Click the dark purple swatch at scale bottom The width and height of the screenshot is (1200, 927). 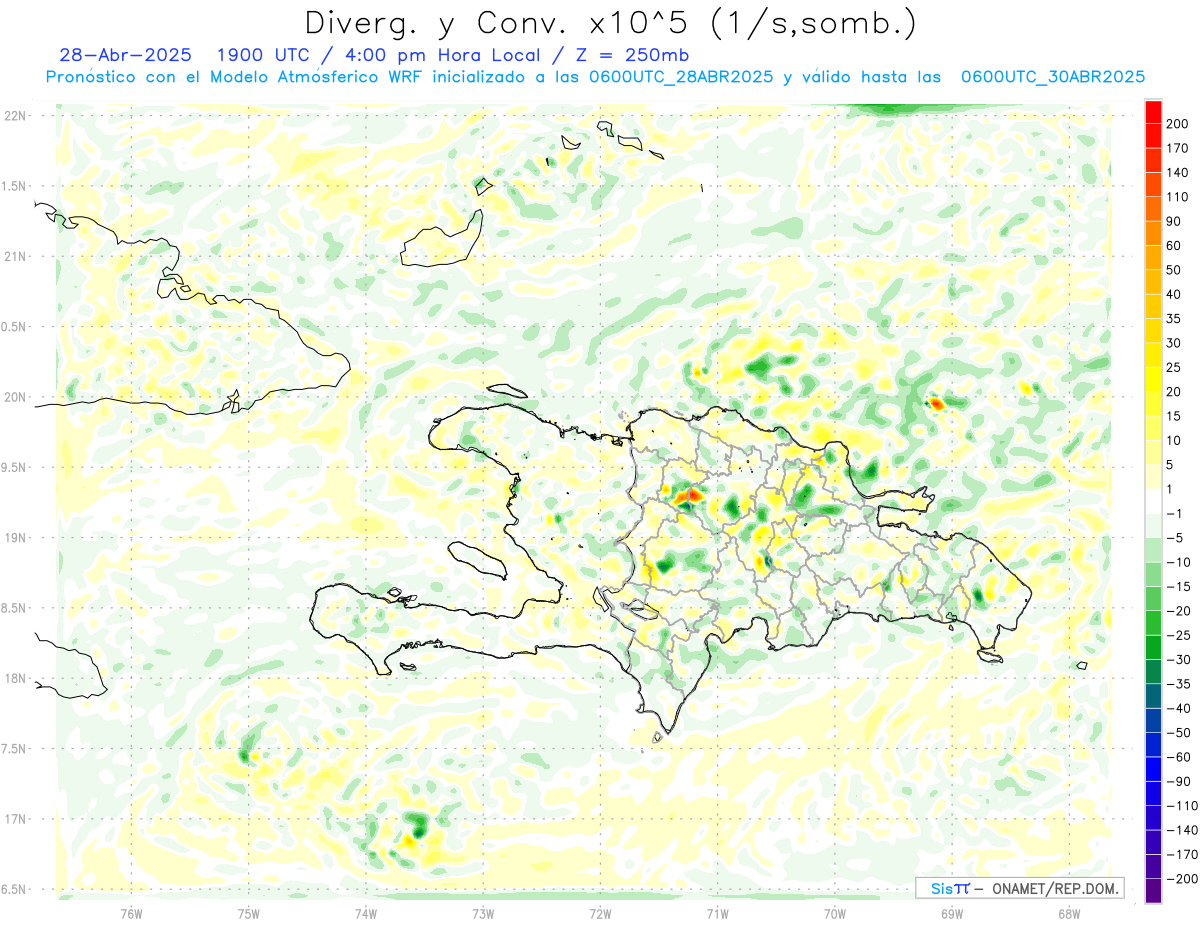[1153, 891]
